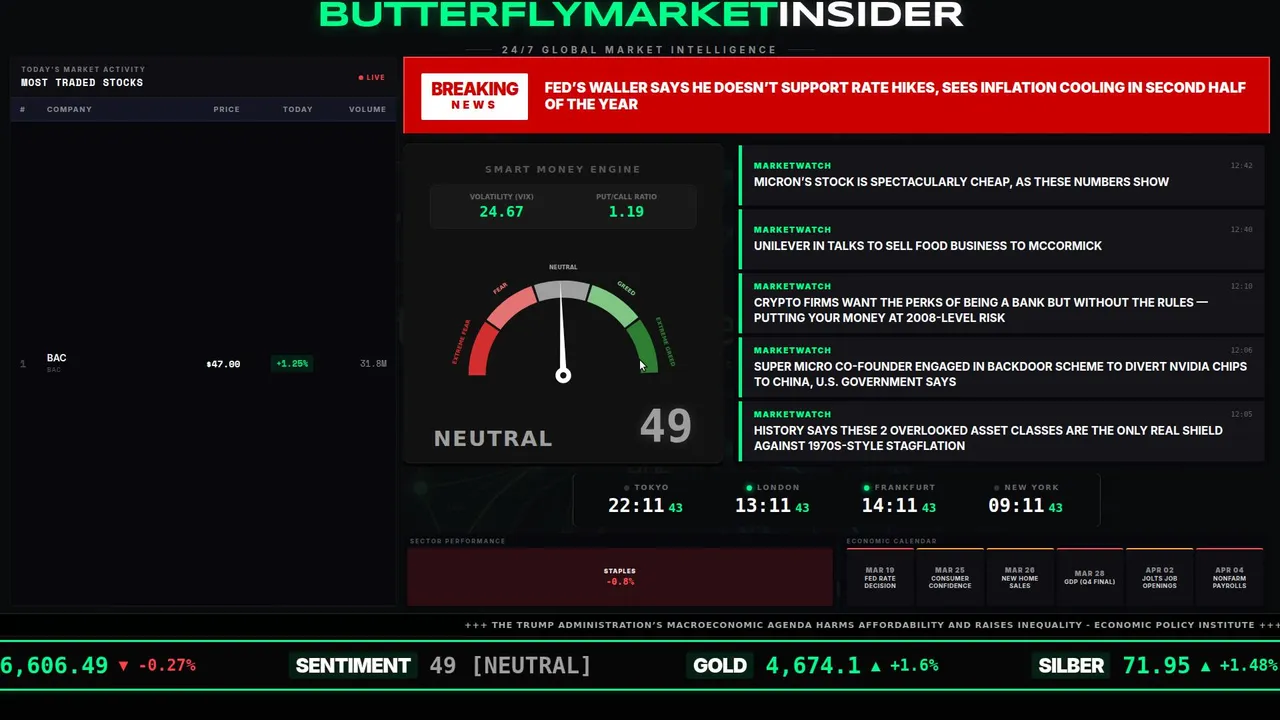Viewport: 1280px width, 720px height.
Task: Open Mar 25 Consumer Confidence event
Action: 950,577
